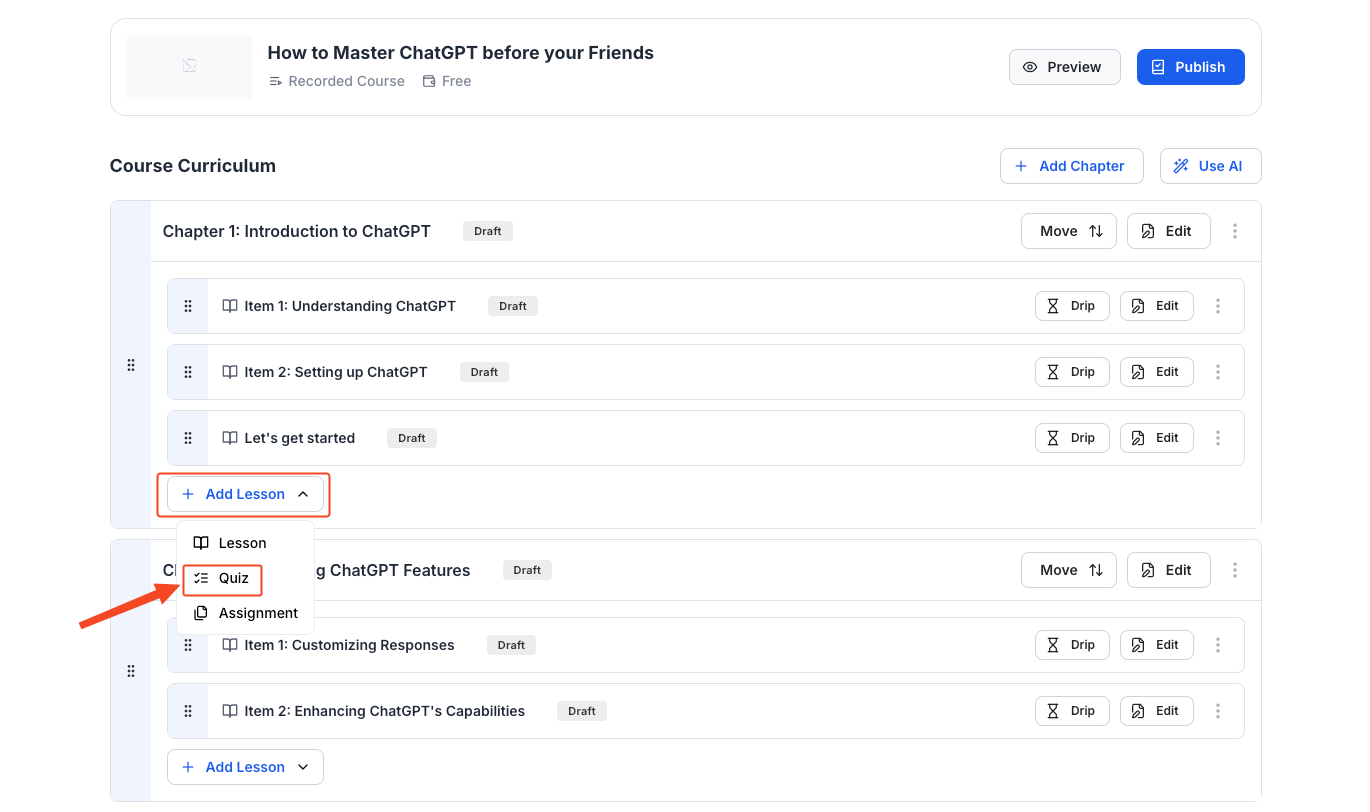Click the 'Free' pricing label
This screenshot has height=812, width=1370.
[x=456, y=81]
